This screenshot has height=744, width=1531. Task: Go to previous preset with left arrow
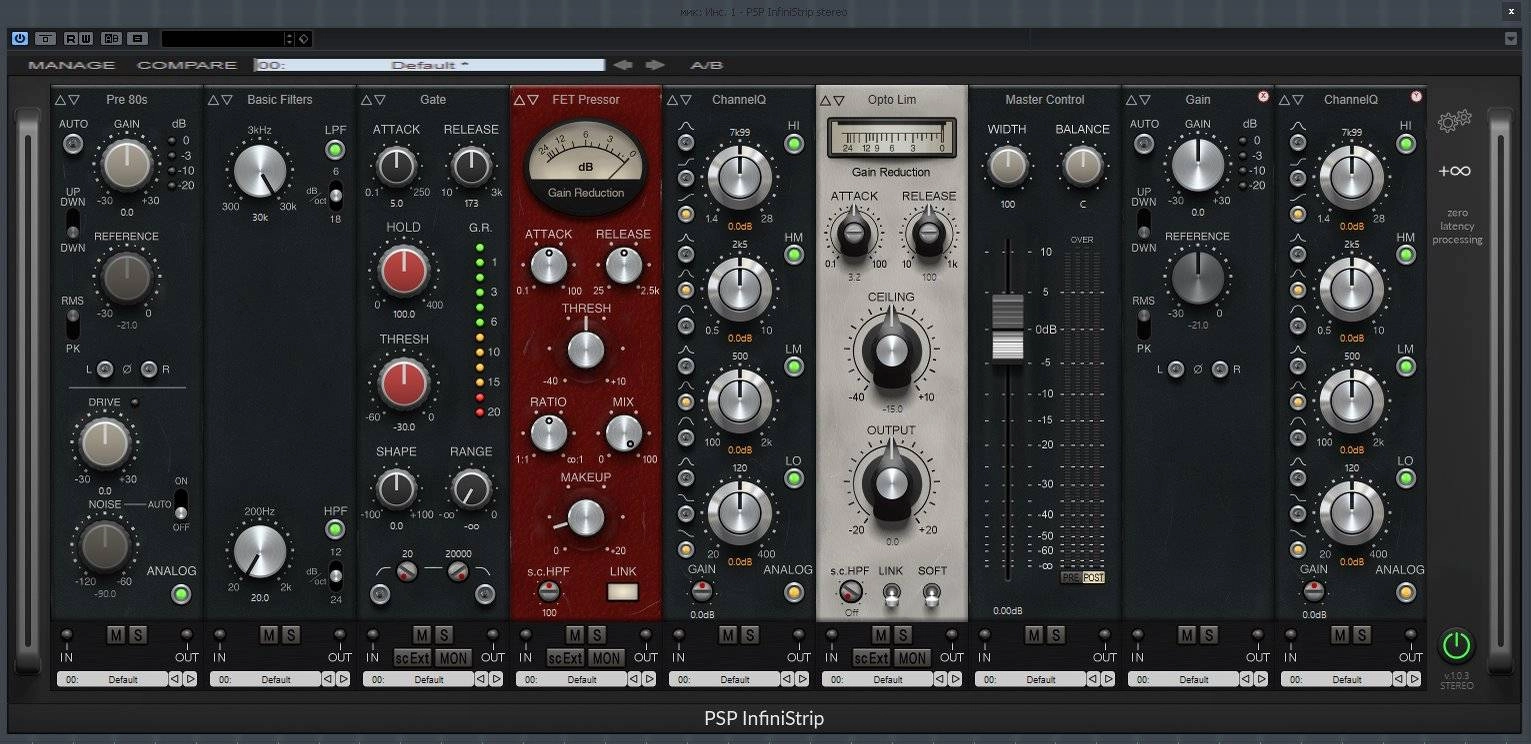coord(623,65)
